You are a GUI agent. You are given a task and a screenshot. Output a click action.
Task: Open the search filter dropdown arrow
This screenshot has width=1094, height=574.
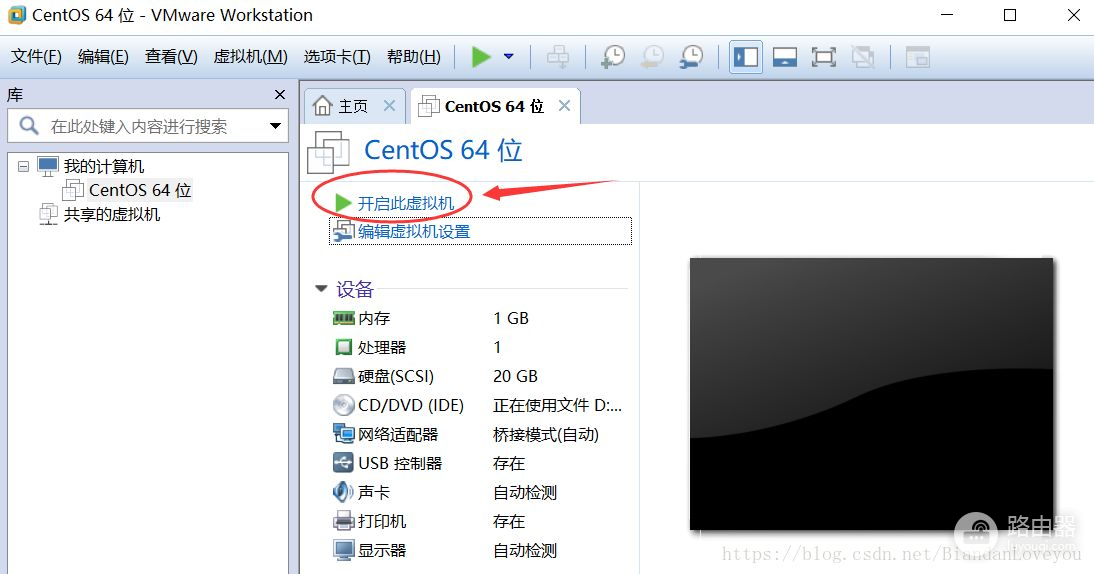pyautogui.click(x=275, y=126)
